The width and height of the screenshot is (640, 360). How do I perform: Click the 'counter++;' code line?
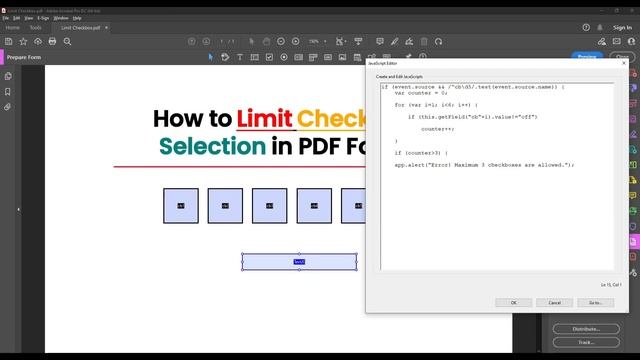click(x=438, y=129)
